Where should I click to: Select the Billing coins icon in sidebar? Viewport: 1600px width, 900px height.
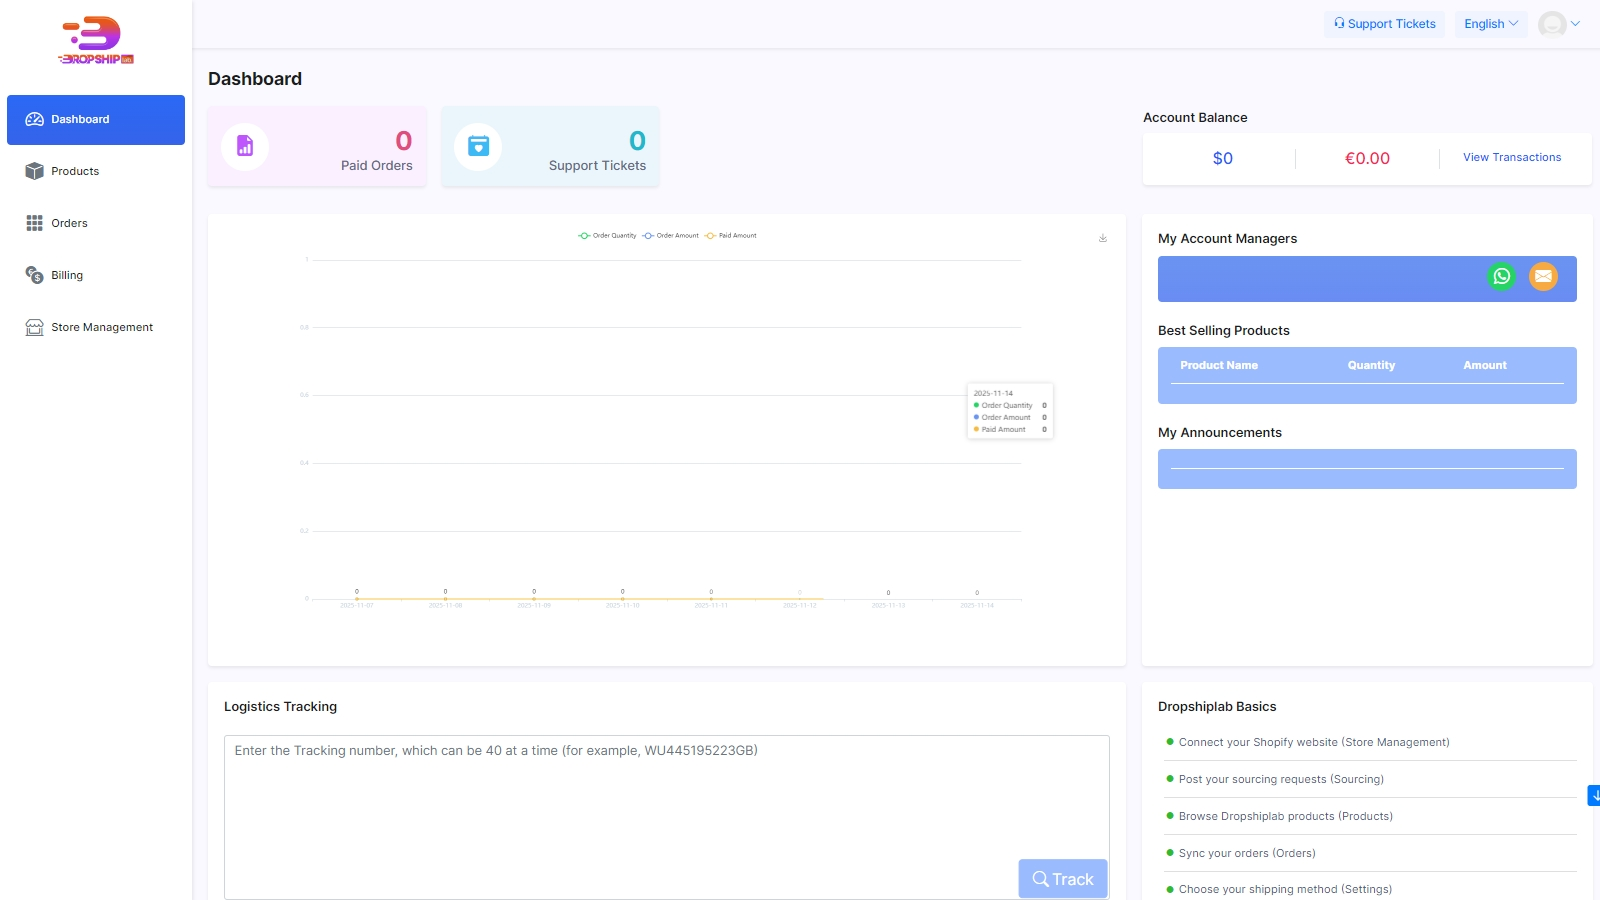pos(35,275)
